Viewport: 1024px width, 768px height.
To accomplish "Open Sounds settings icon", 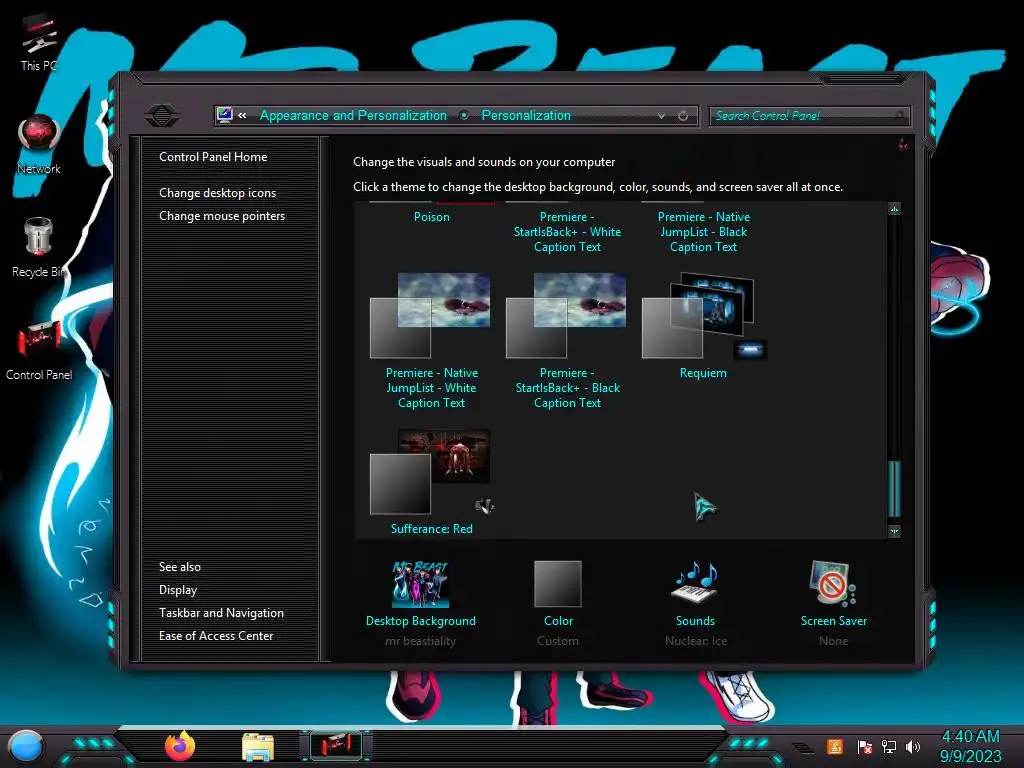I will (696, 583).
